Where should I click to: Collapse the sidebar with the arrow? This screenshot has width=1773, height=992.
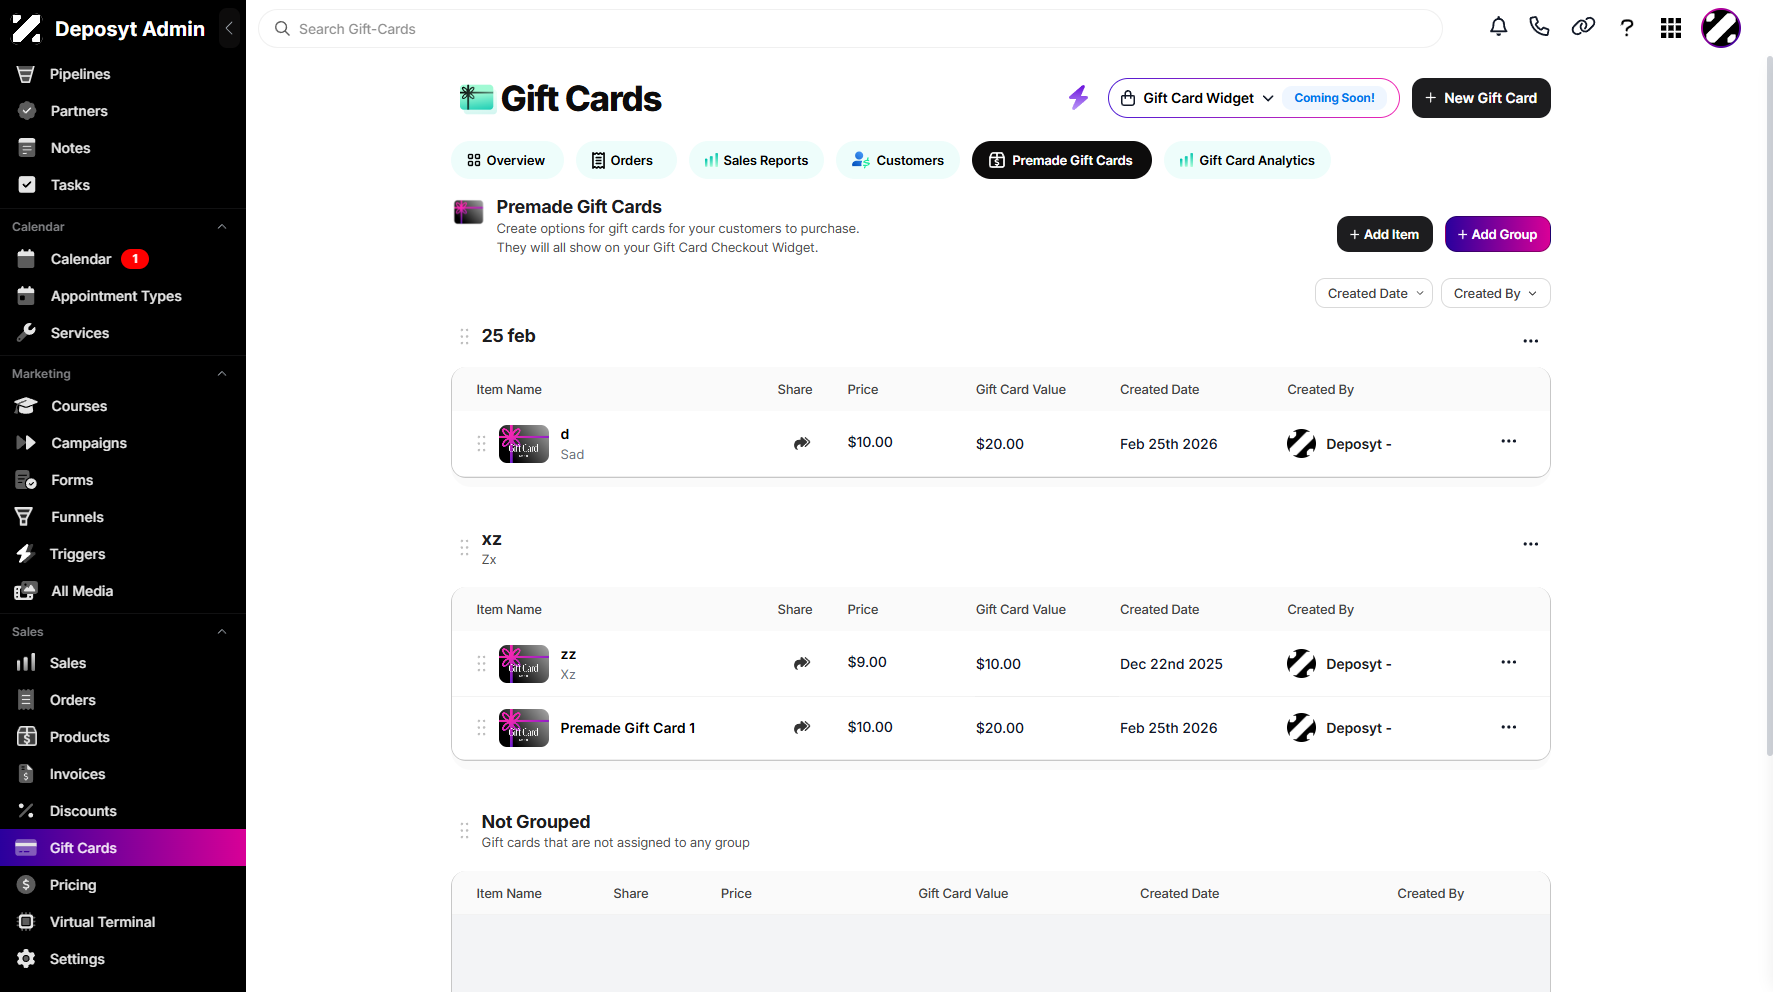point(229,28)
